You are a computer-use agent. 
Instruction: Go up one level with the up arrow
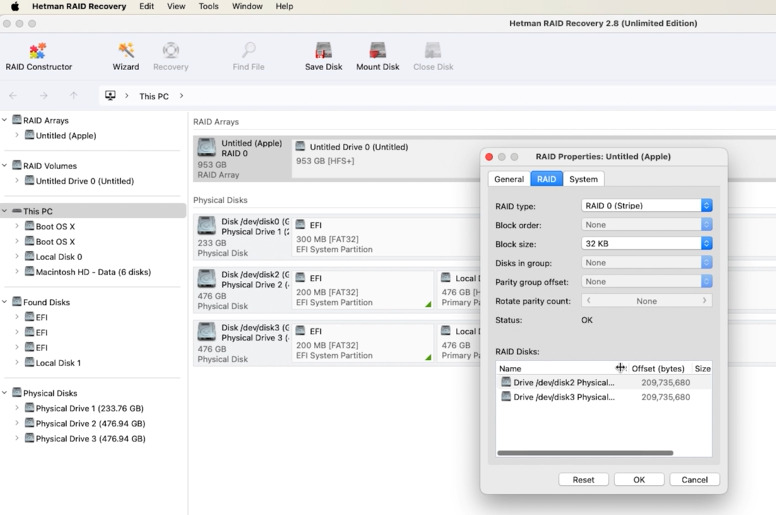(73, 96)
